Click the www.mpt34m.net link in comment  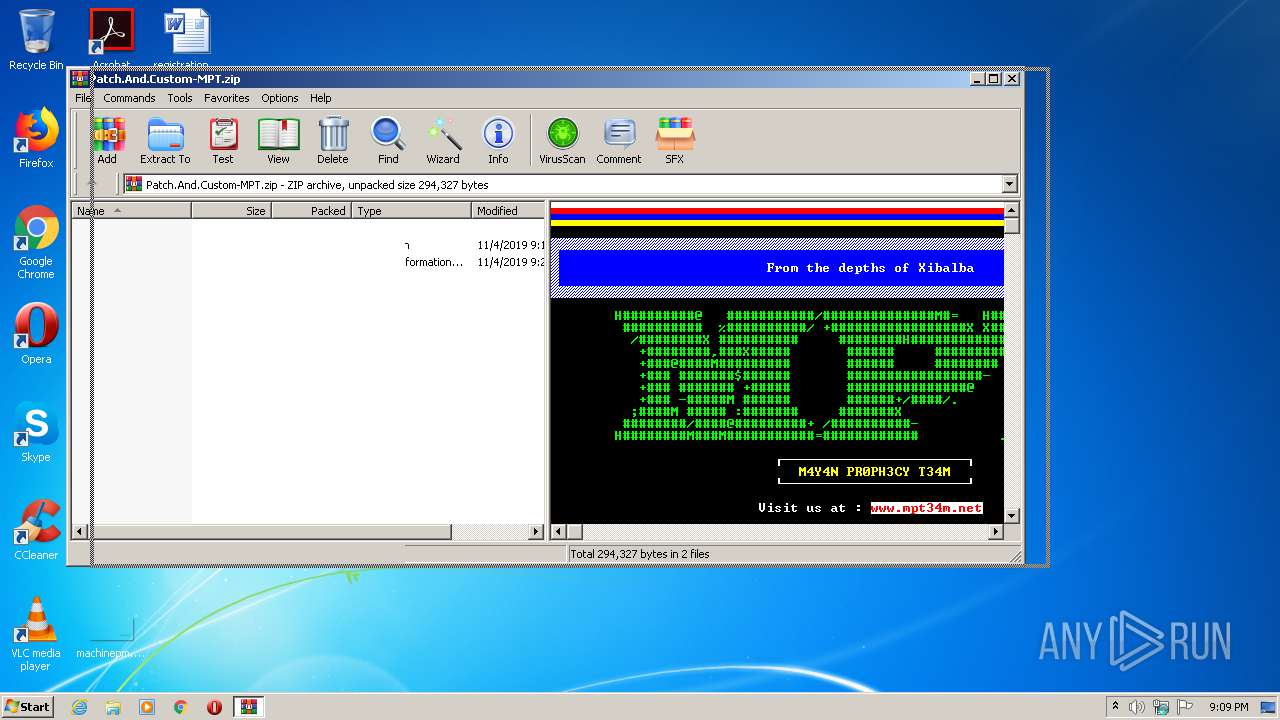926,508
